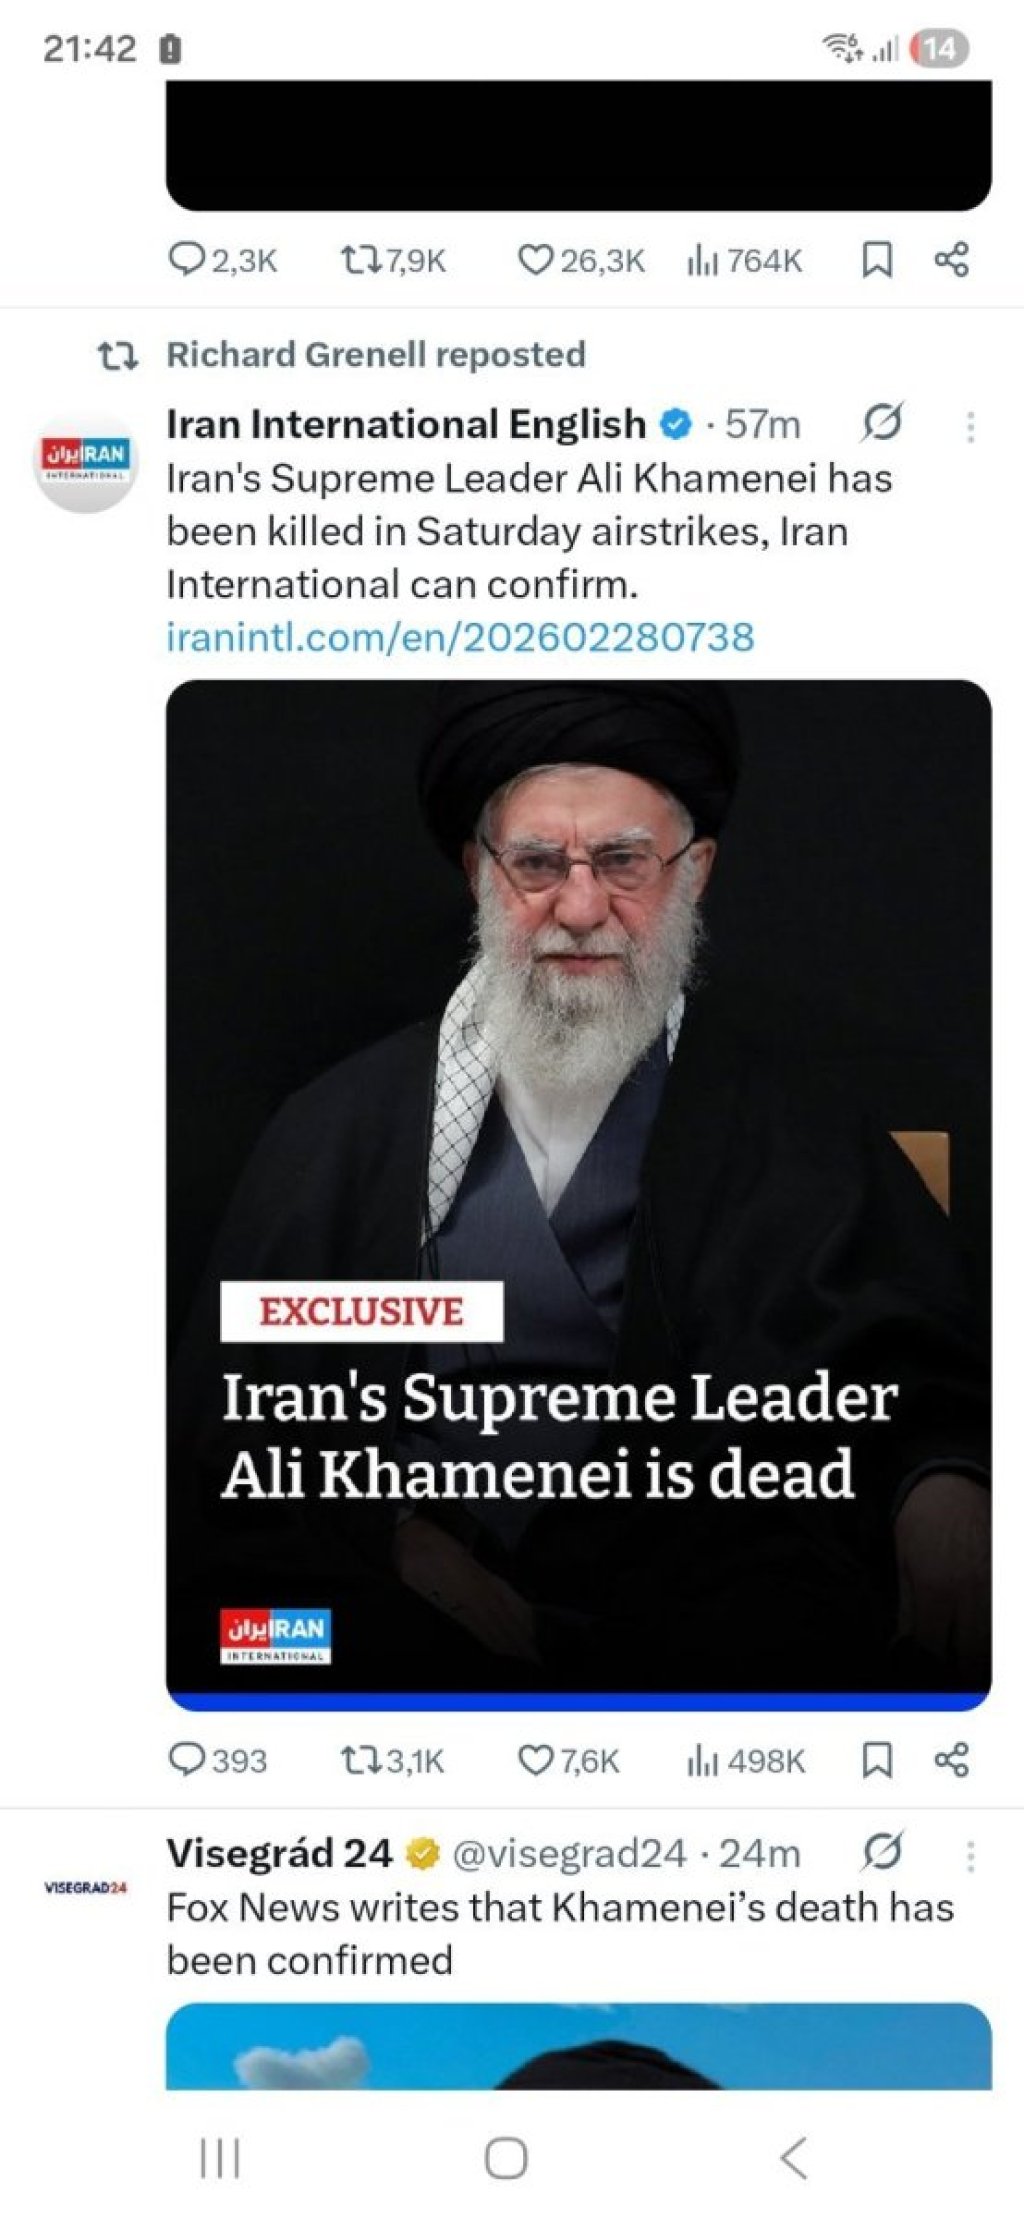
Task: Open Grok icon on Visegrád 24 post
Action: (882, 1852)
